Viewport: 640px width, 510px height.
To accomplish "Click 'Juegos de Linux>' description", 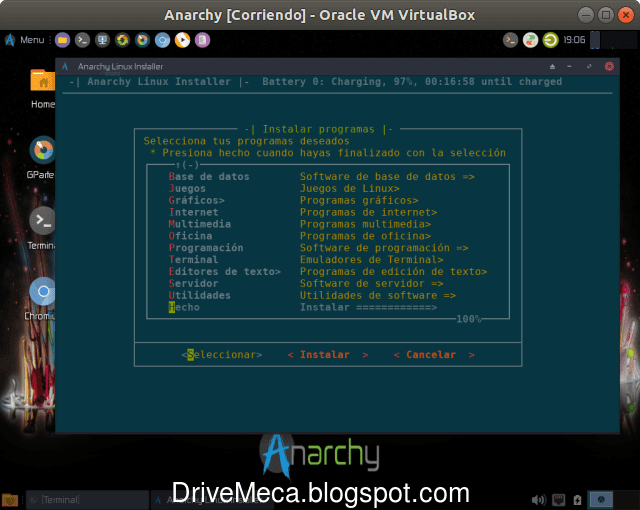I will [350, 188].
